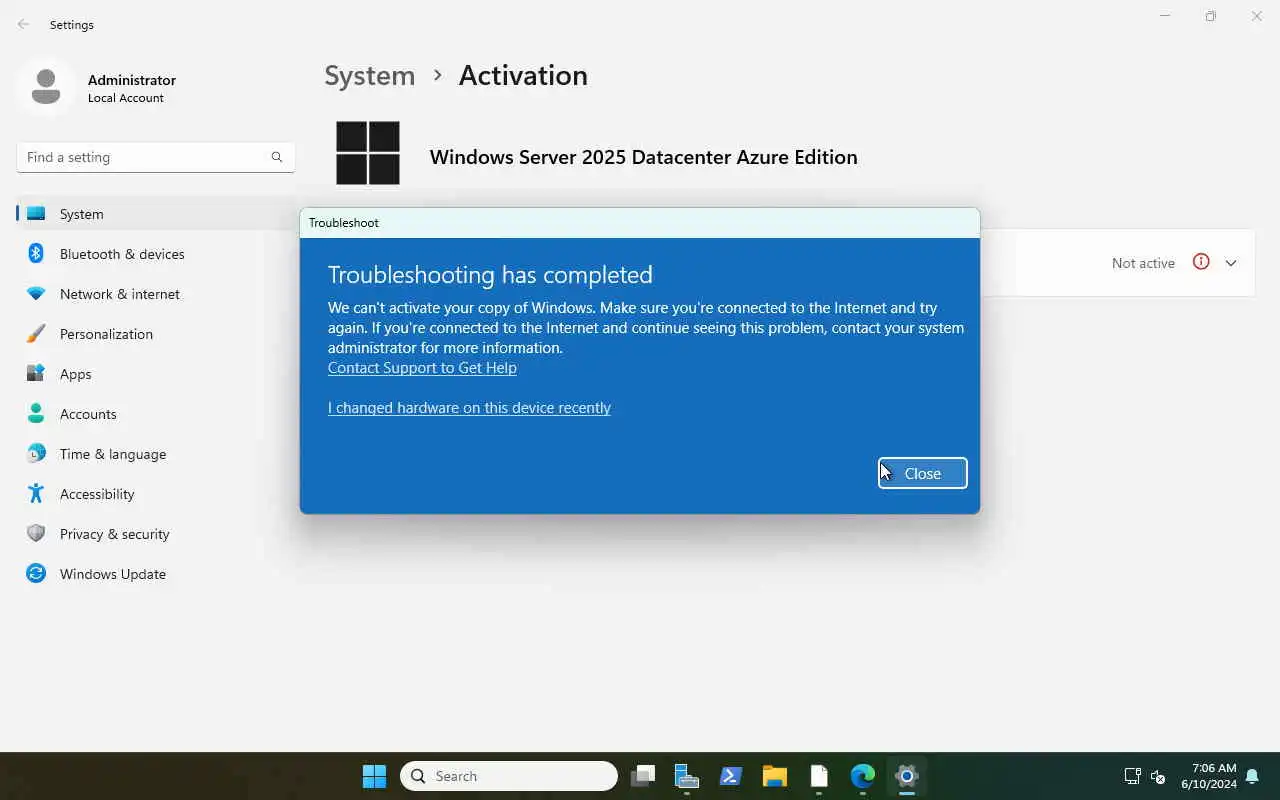Open Privacy & security settings
Screen dimensions: 1280x800
click(x=155, y=534)
